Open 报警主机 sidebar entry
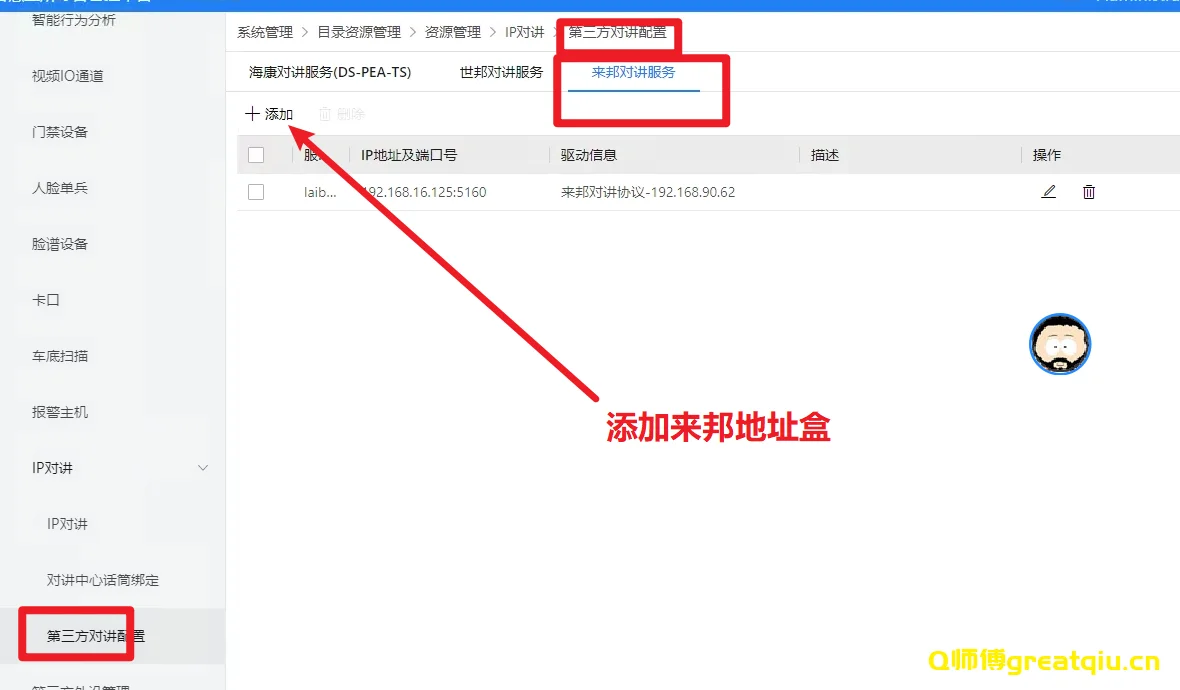Image resolution: width=1180 pixels, height=690 pixels. point(60,412)
